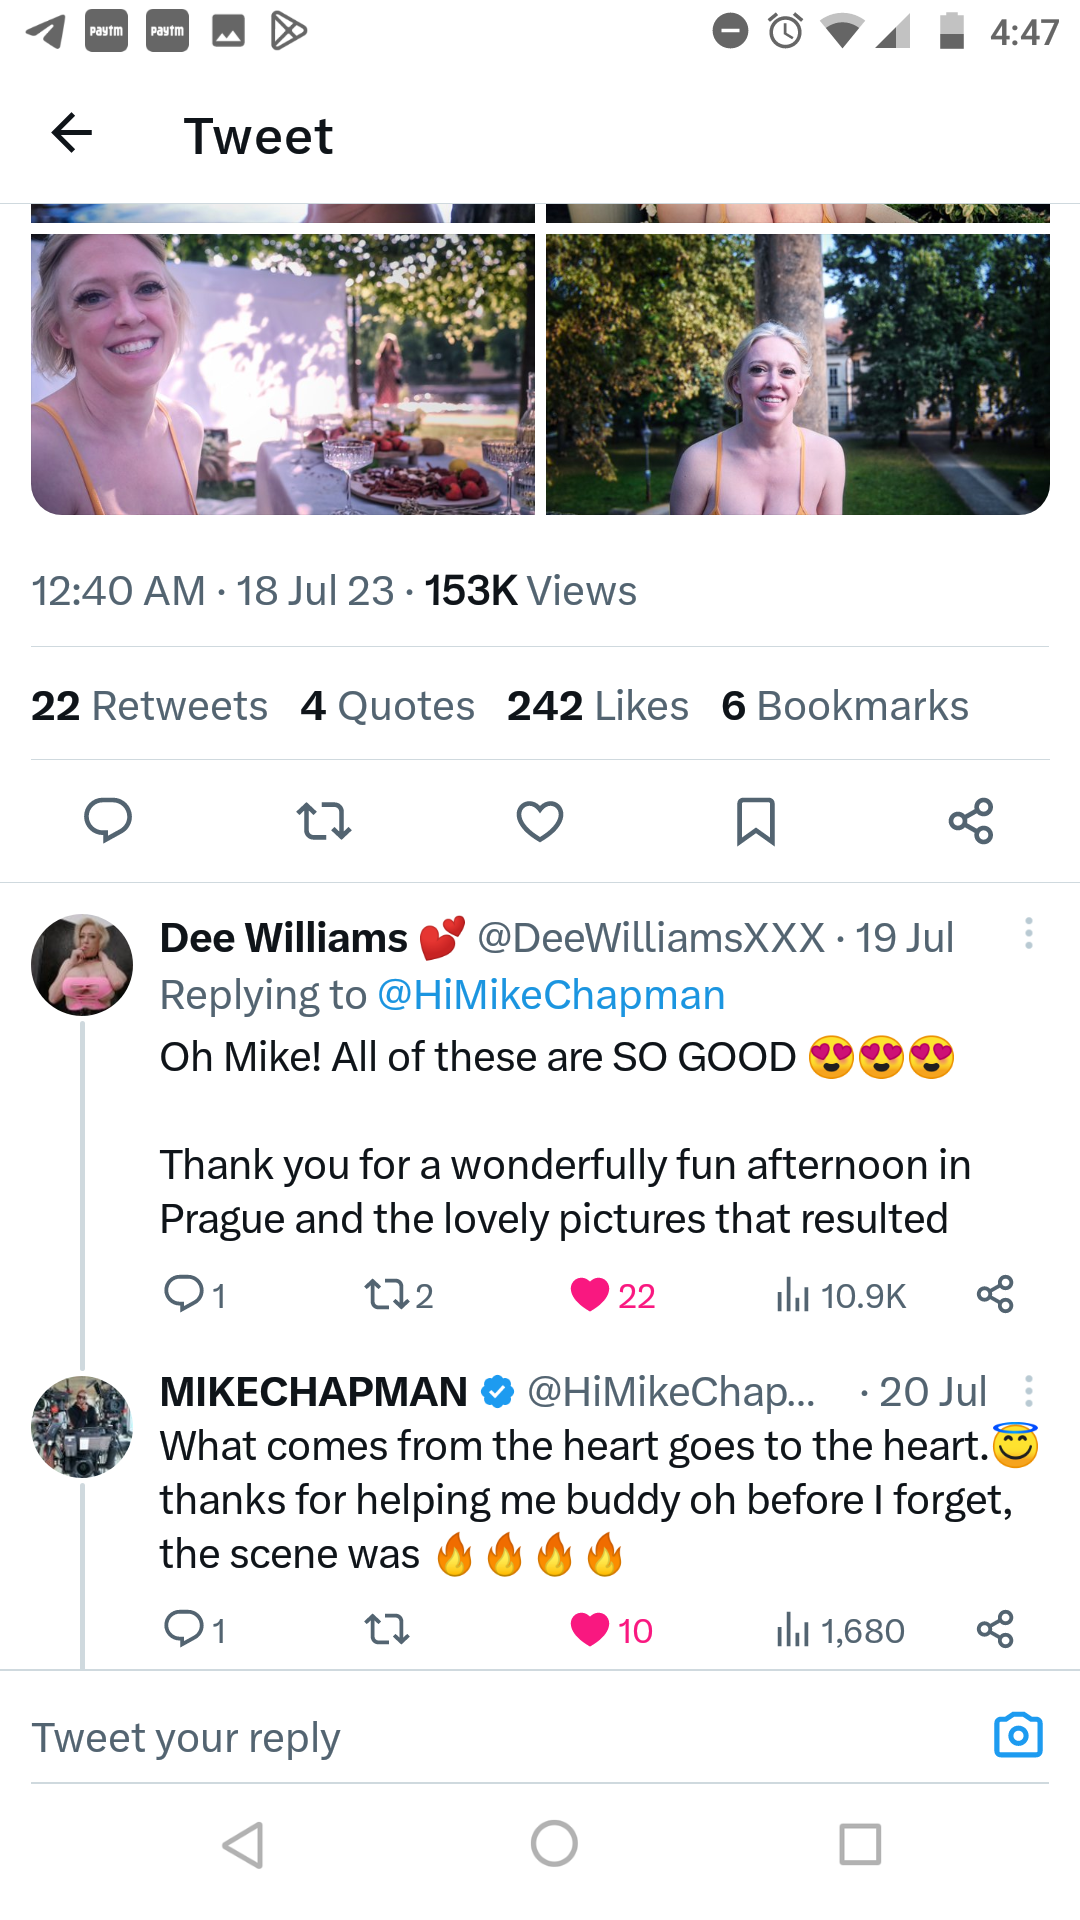
Task: Retweet the main tweet
Action: tap(324, 821)
